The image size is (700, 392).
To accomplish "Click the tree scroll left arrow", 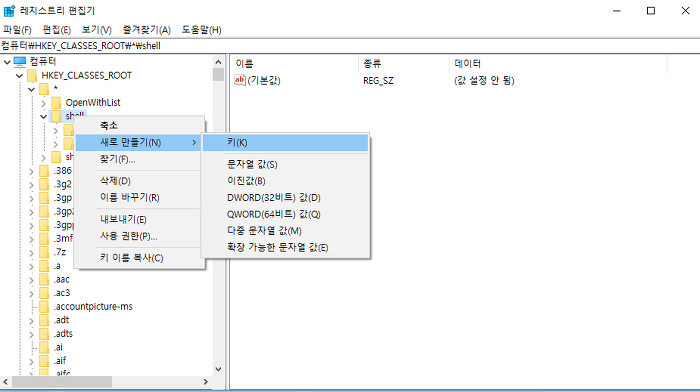I will click(5, 382).
